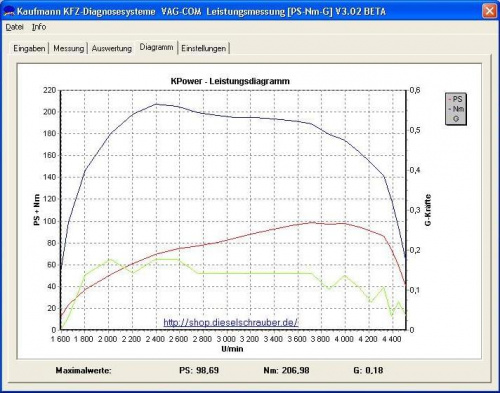Switch to the Auswertung tab
This screenshot has height=393, width=500.
(111, 48)
